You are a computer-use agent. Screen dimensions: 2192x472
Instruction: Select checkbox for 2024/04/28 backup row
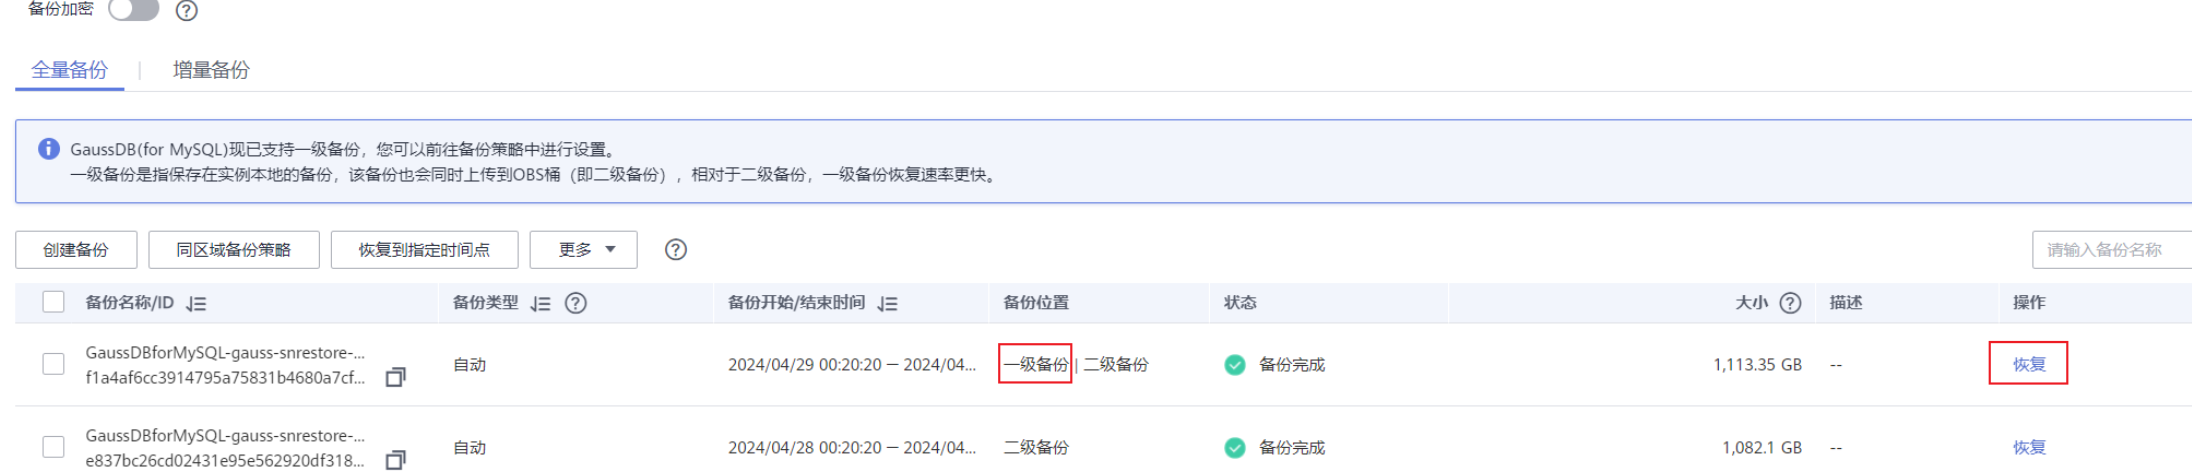coord(54,447)
